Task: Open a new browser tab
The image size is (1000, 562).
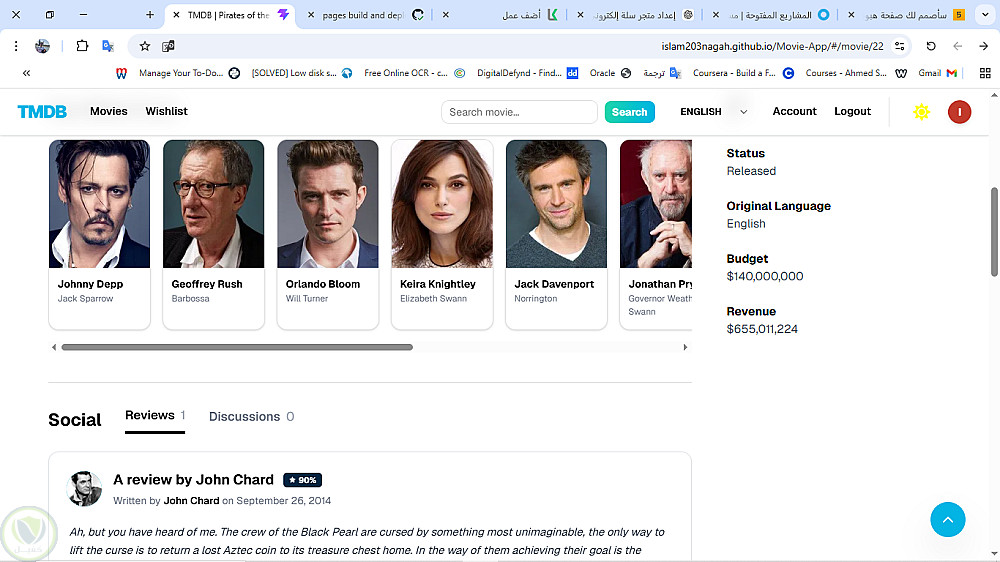Action: (150, 15)
